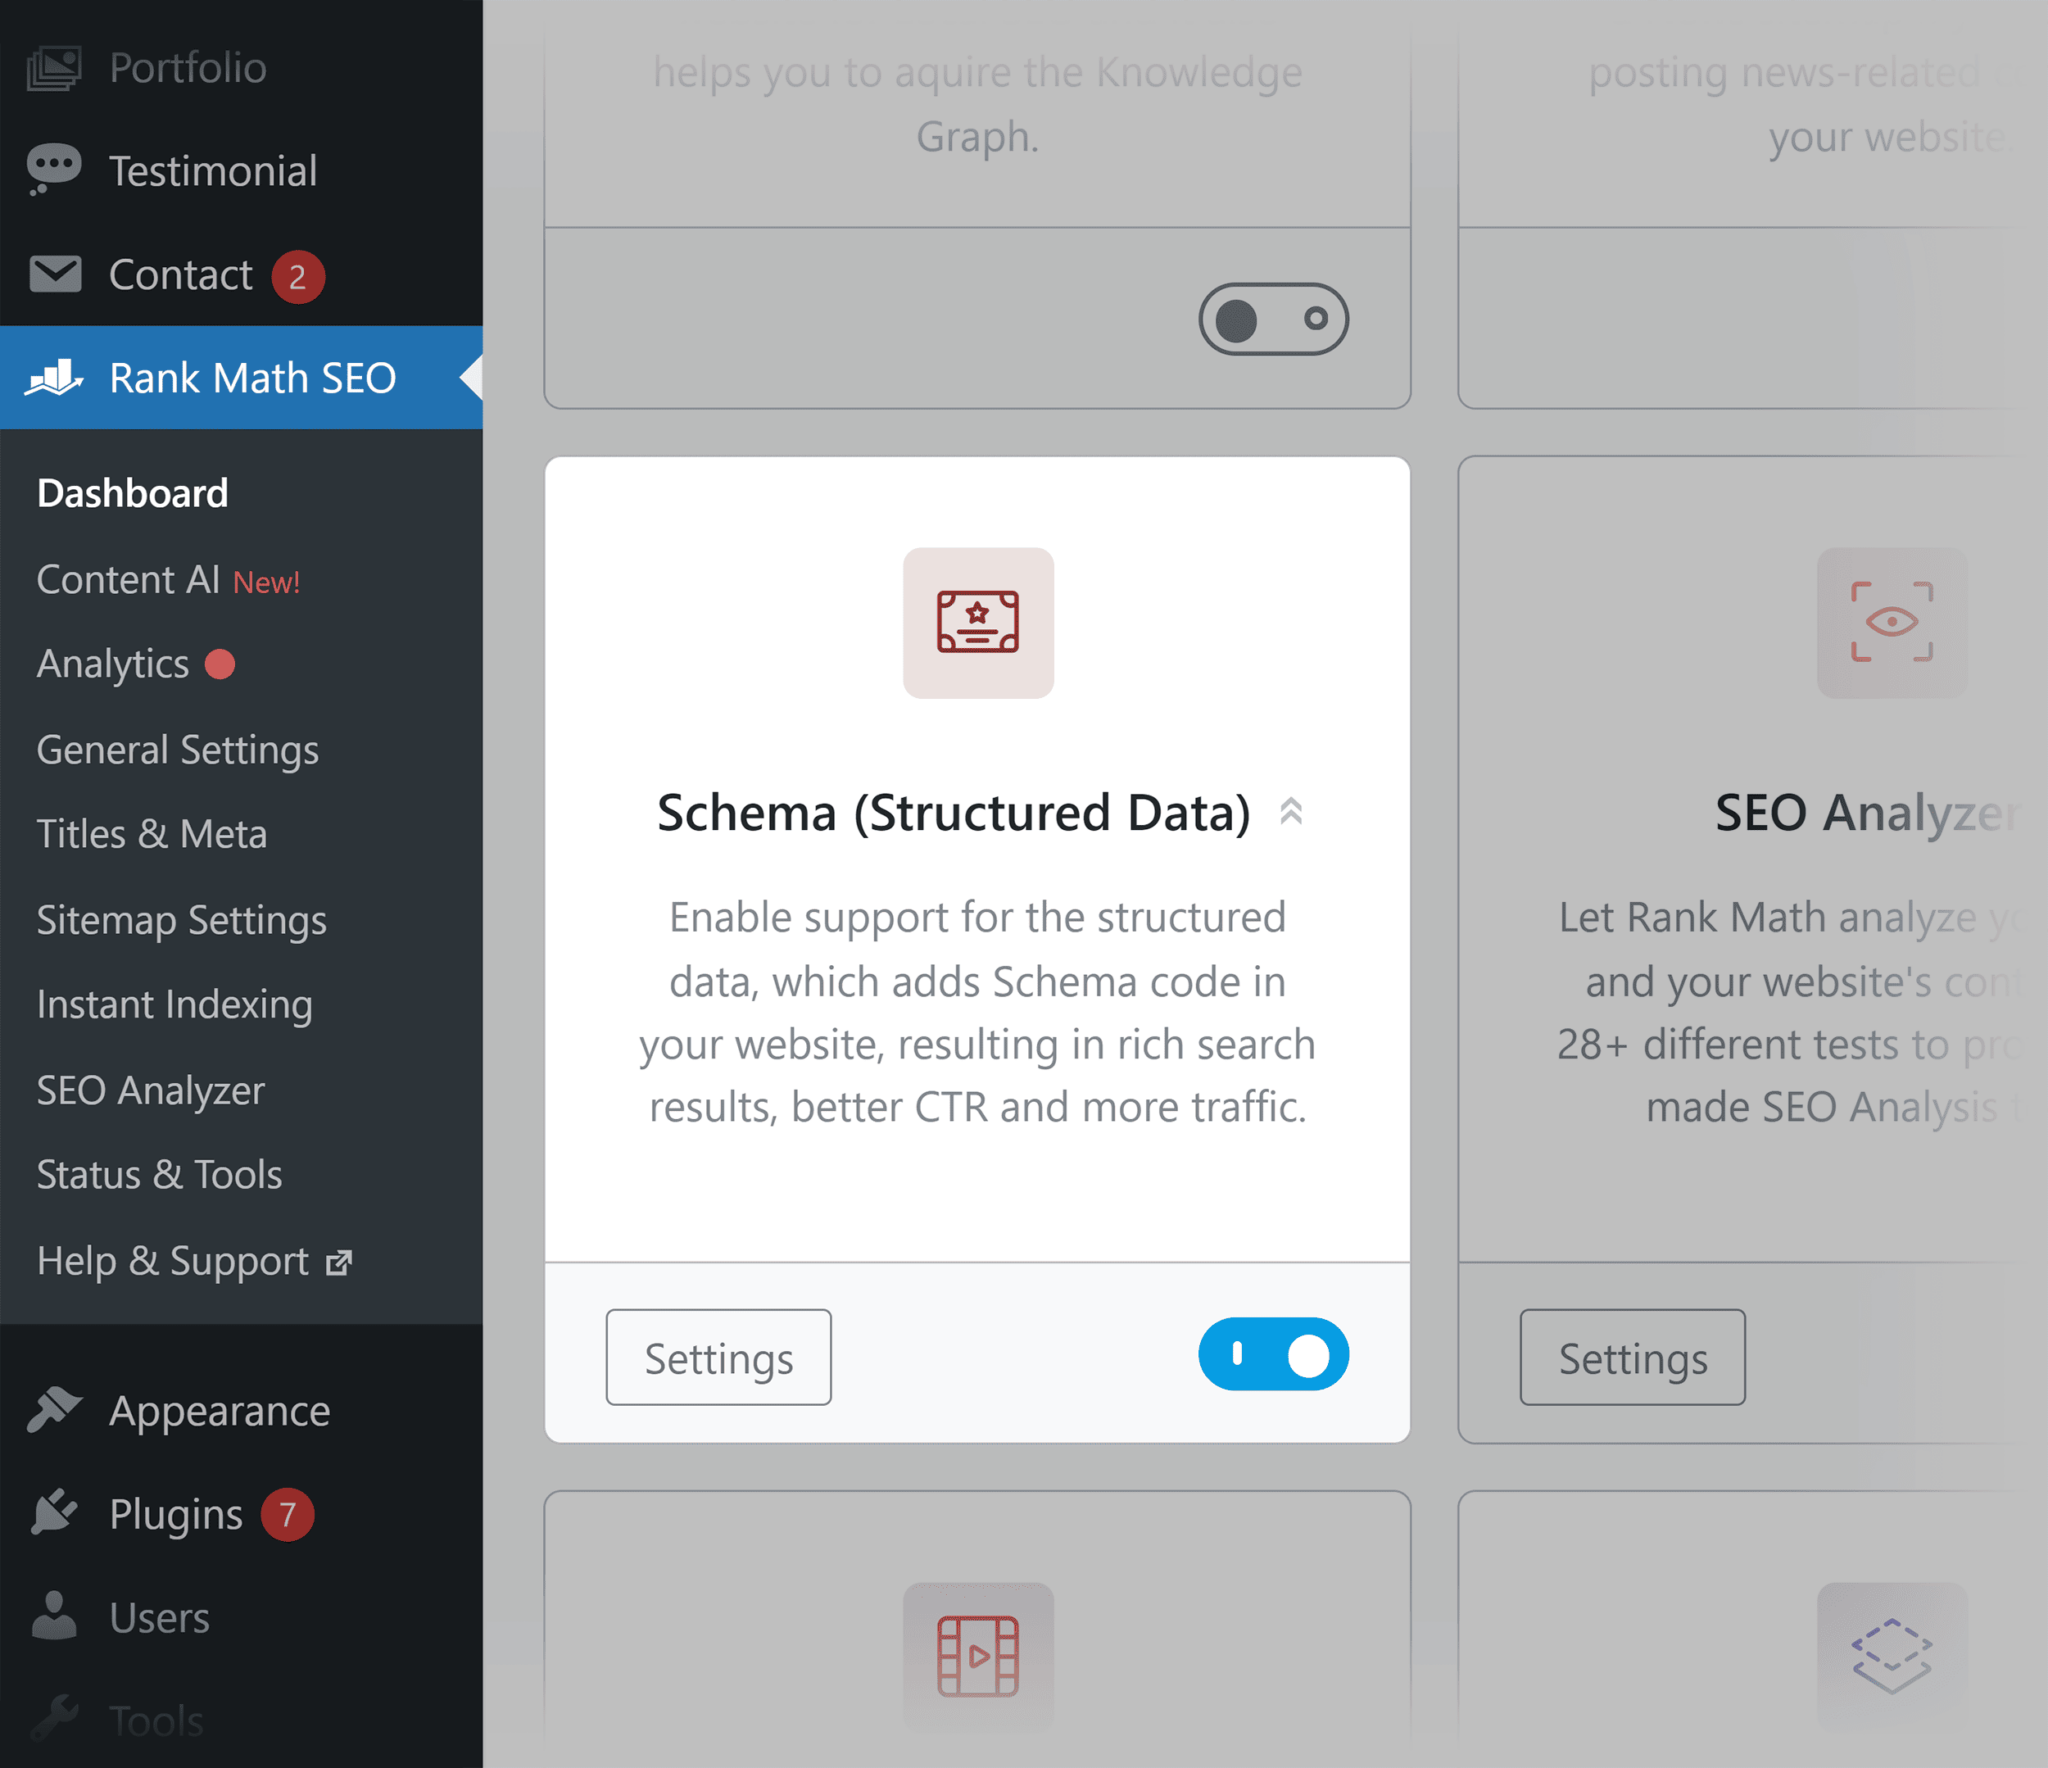Screen dimensions: 2048x1768
Task: Click the Contact envelope icon
Action: click(52, 273)
